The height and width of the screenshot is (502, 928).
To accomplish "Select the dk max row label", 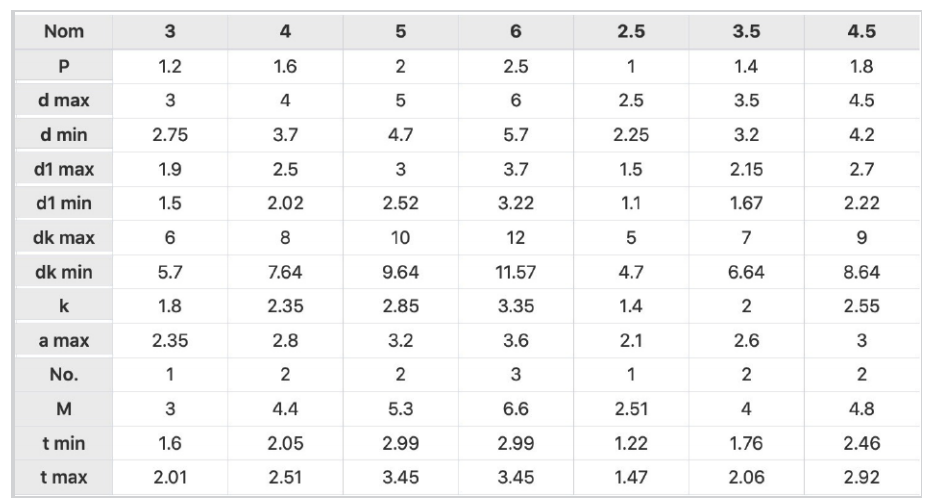I will (63, 237).
